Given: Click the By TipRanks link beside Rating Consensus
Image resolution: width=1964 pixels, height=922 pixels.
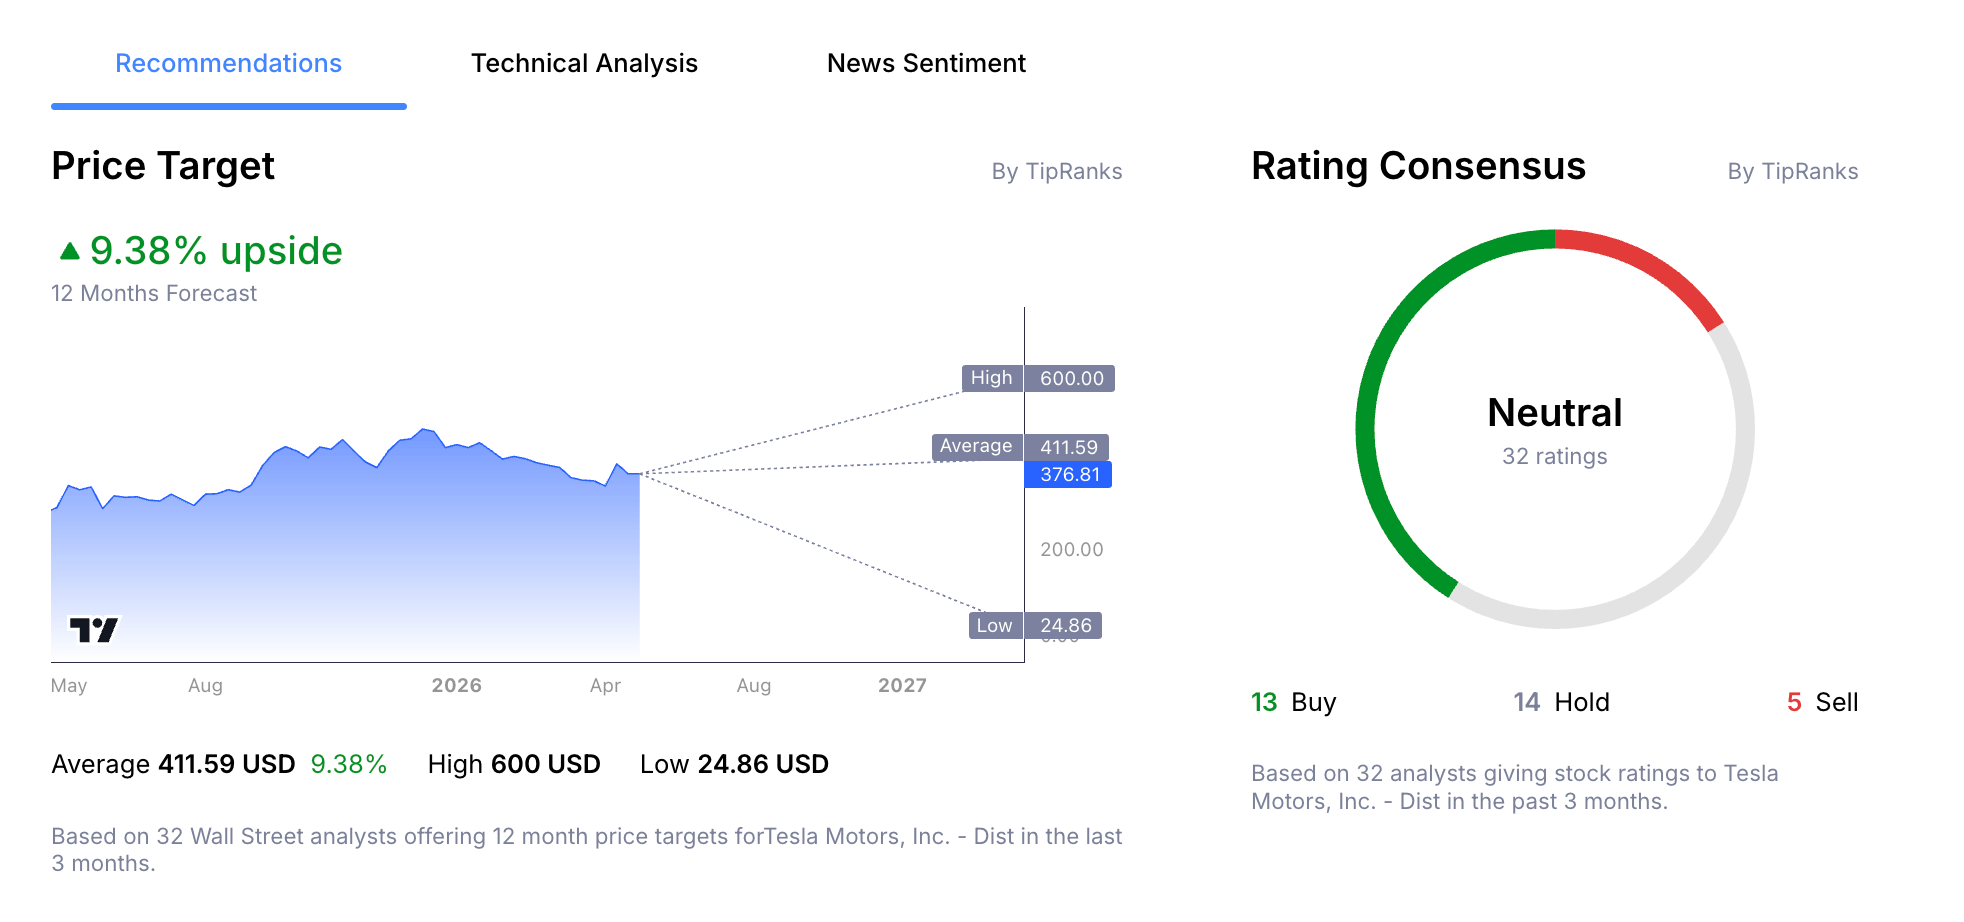Looking at the screenshot, I should (x=1793, y=171).
